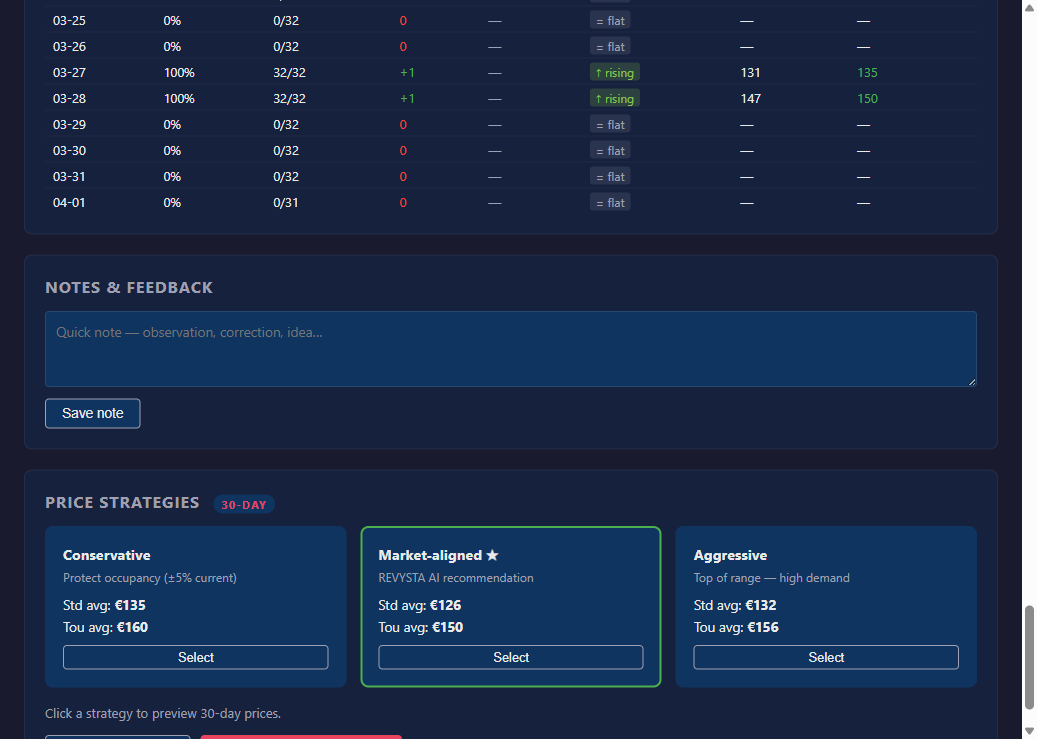1037x739 pixels.
Task: Click the flat badge in the 03-30 row
Action: pos(610,151)
